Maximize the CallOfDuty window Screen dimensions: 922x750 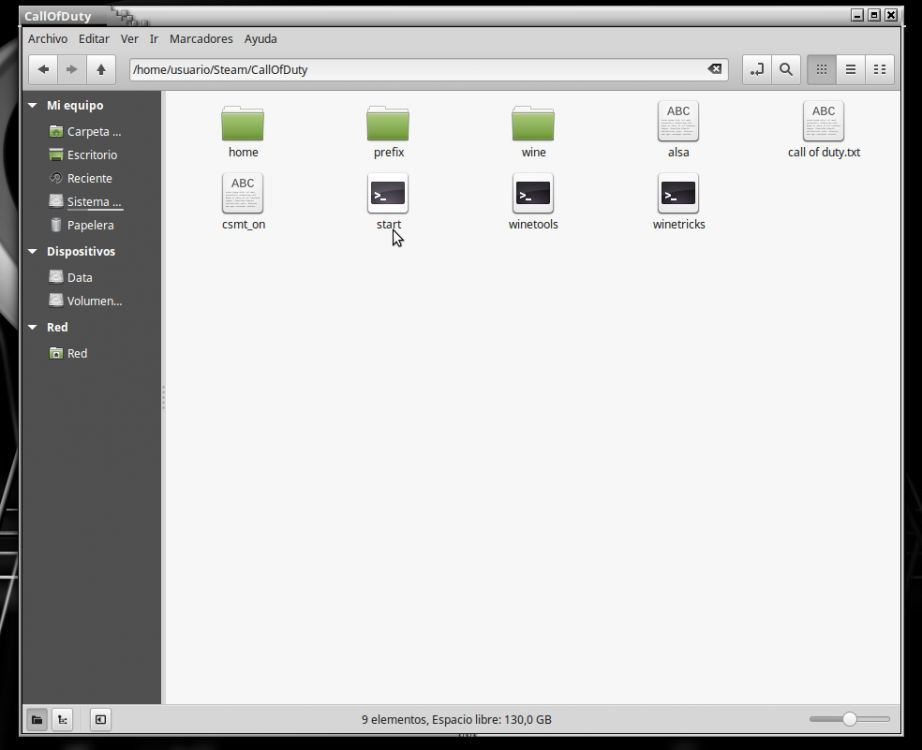pos(874,15)
